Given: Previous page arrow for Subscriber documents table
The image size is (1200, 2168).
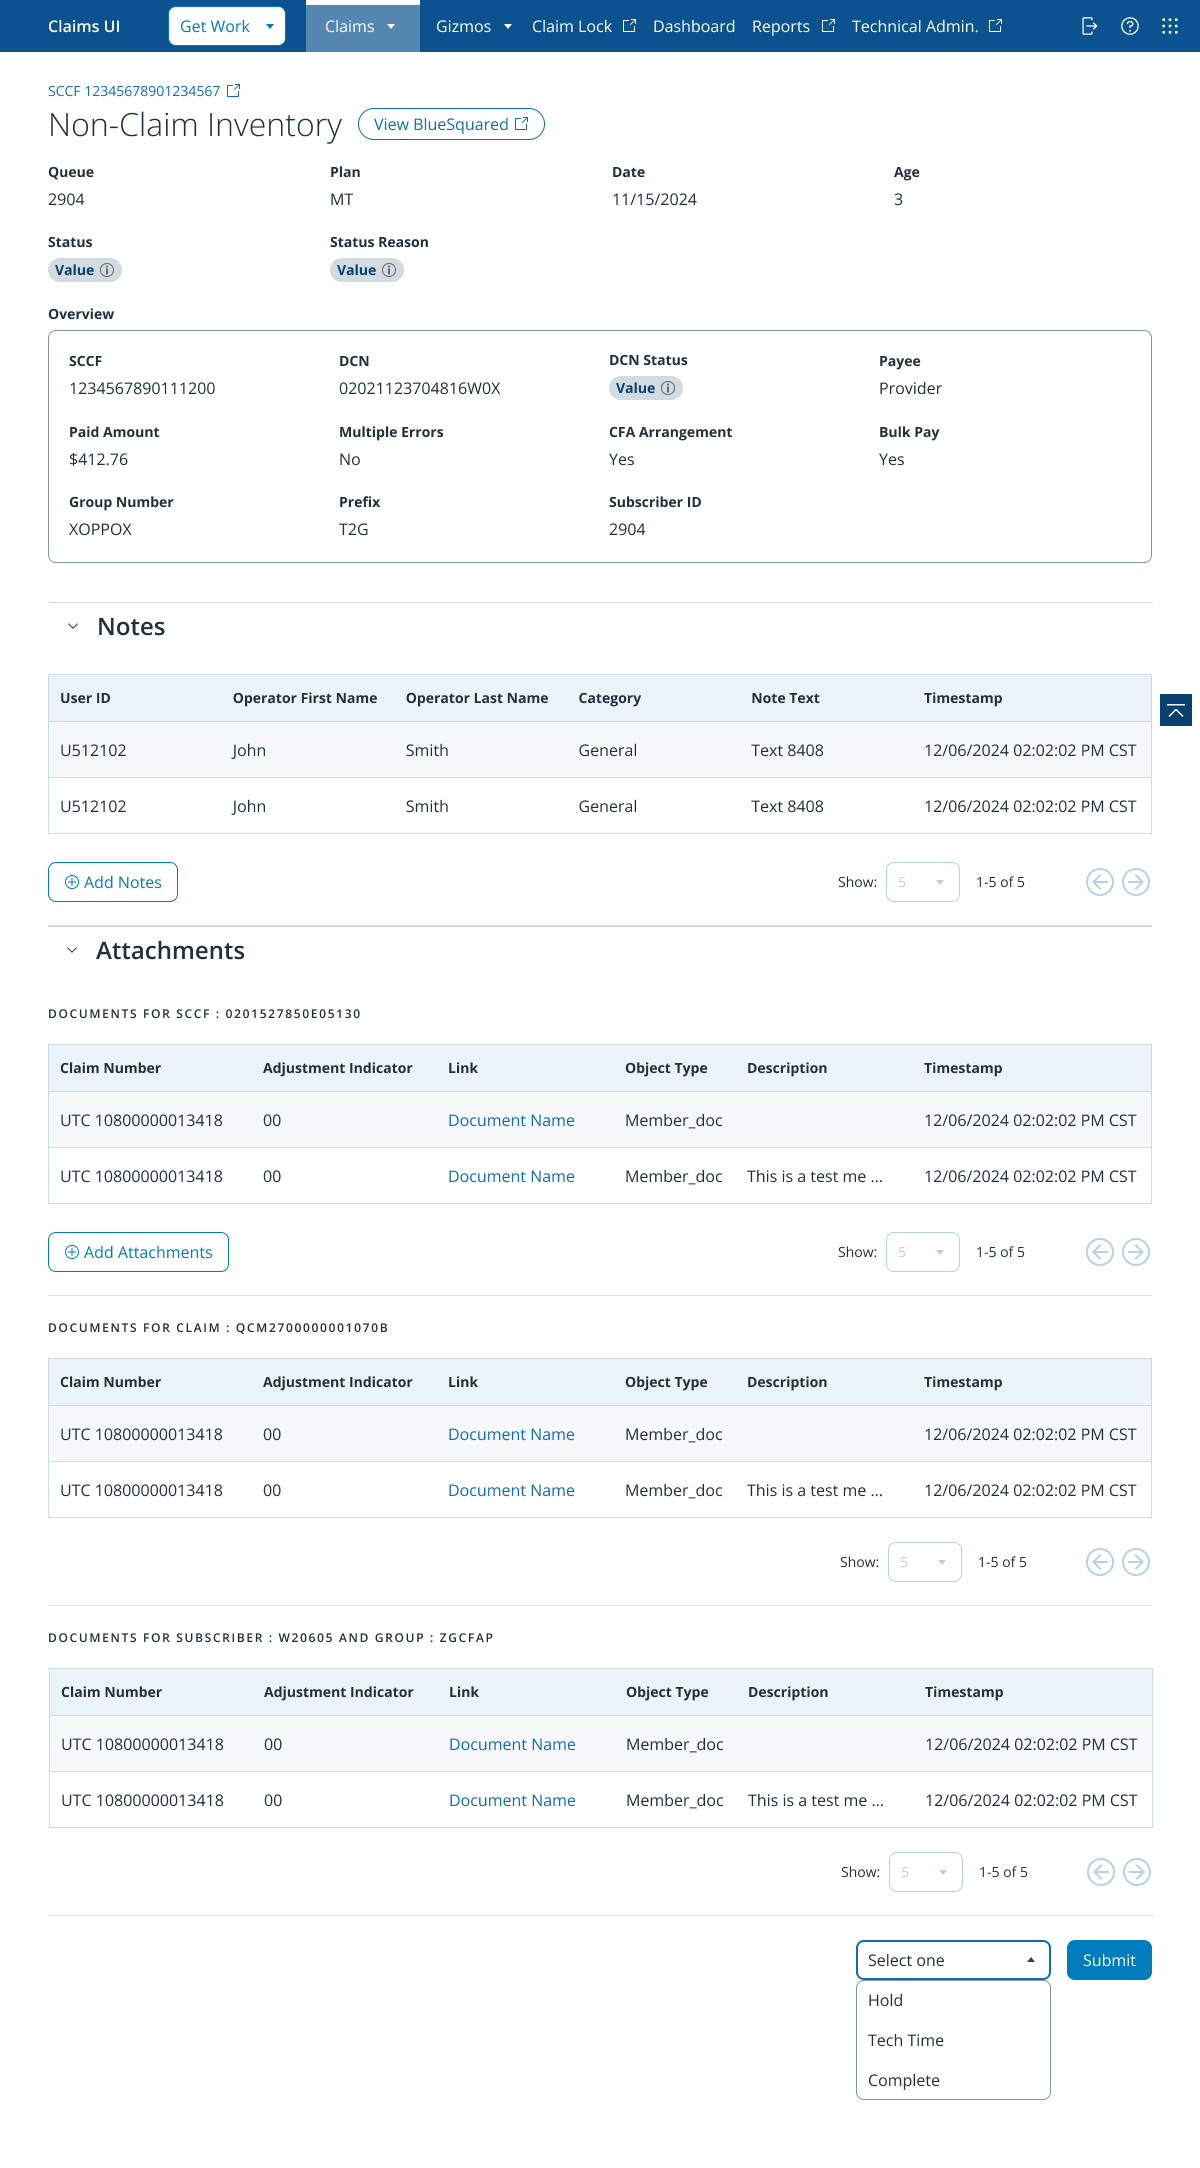Looking at the screenshot, I should click(x=1101, y=1872).
